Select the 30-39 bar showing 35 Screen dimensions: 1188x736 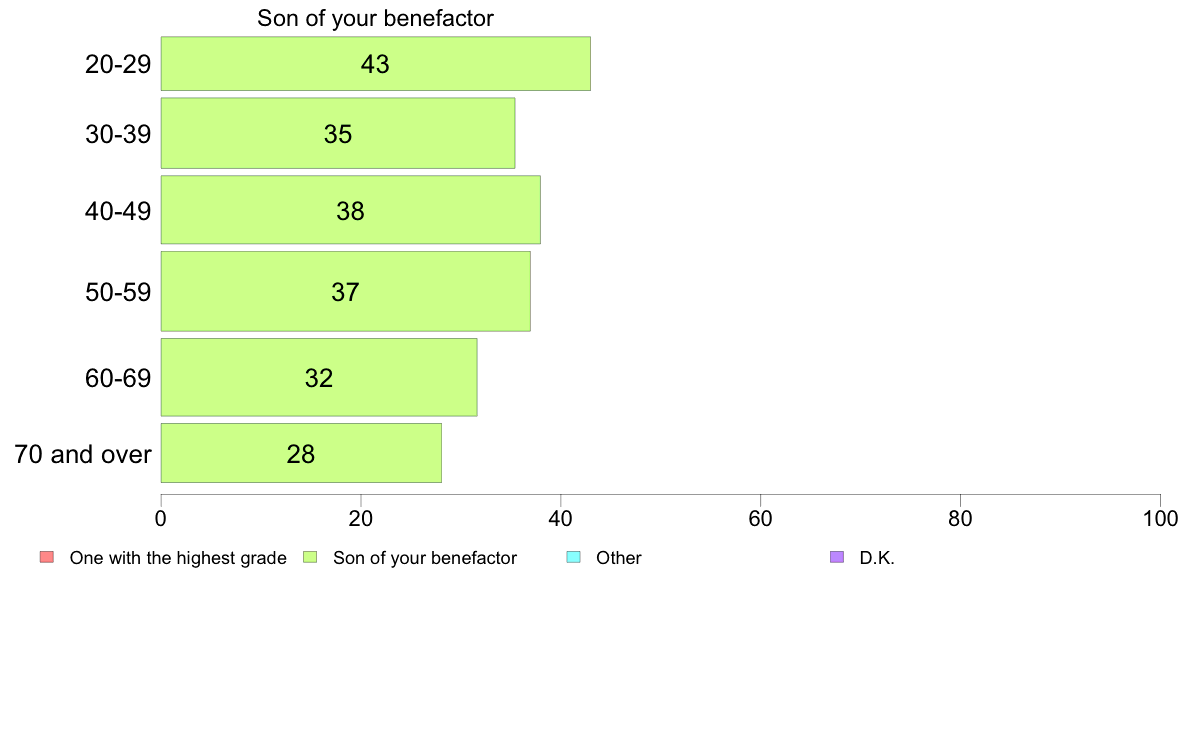tap(338, 133)
